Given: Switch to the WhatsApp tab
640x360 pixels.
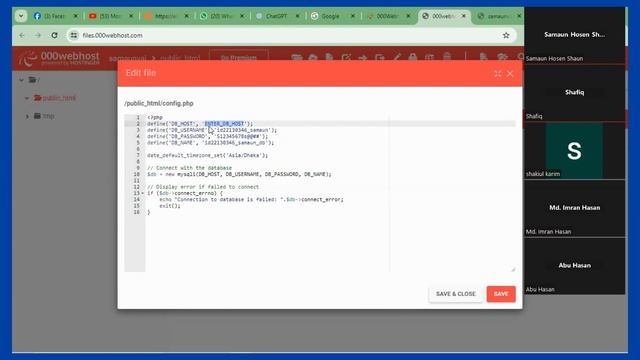Looking at the screenshot, I should pyautogui.click(x=221, y=16).
